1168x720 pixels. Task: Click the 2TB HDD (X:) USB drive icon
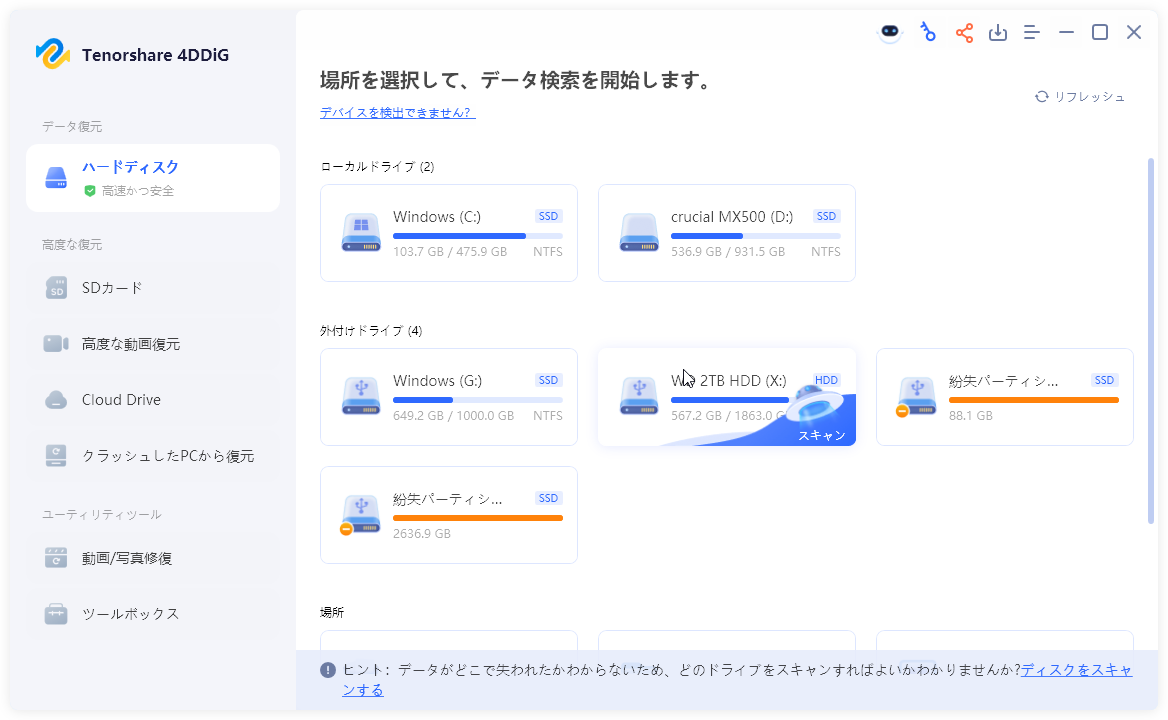coord(639,396)
